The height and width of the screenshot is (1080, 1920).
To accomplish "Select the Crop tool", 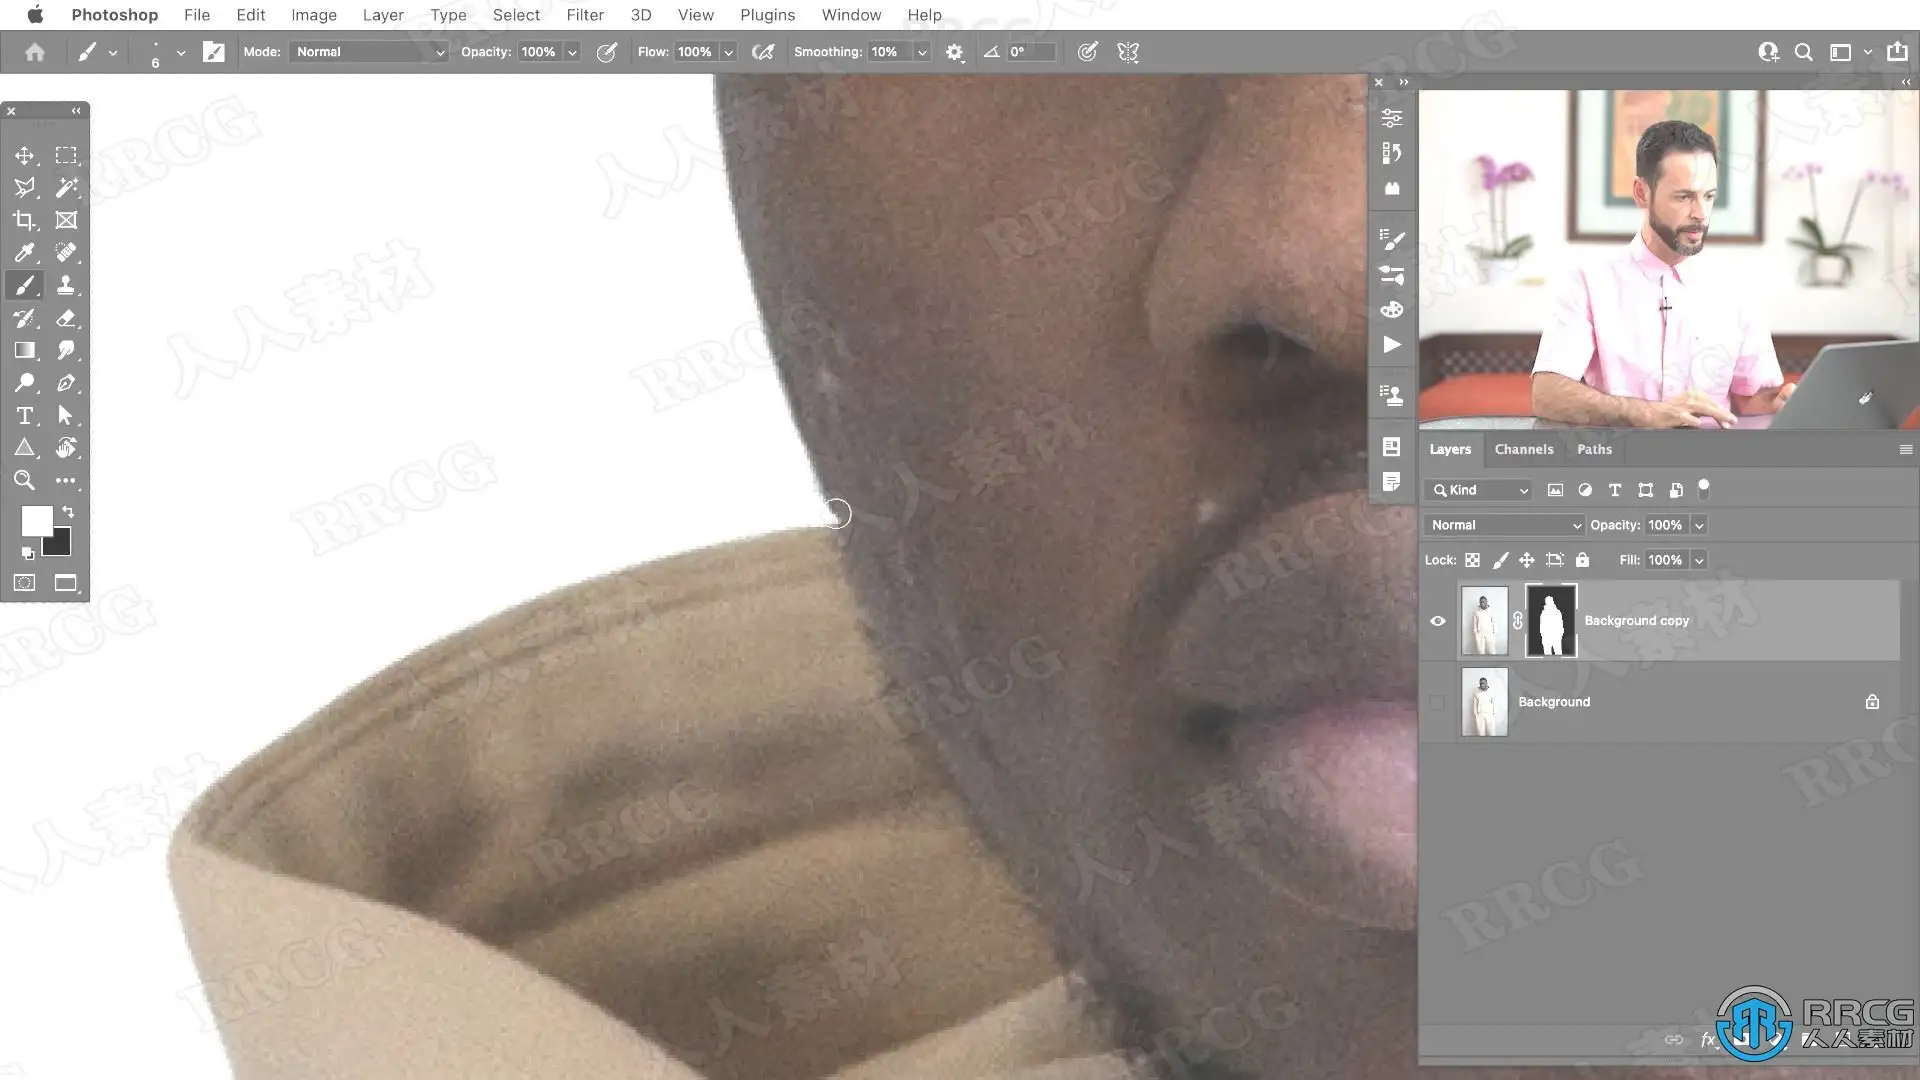I will pyautogui.click(x=25, y=220).
